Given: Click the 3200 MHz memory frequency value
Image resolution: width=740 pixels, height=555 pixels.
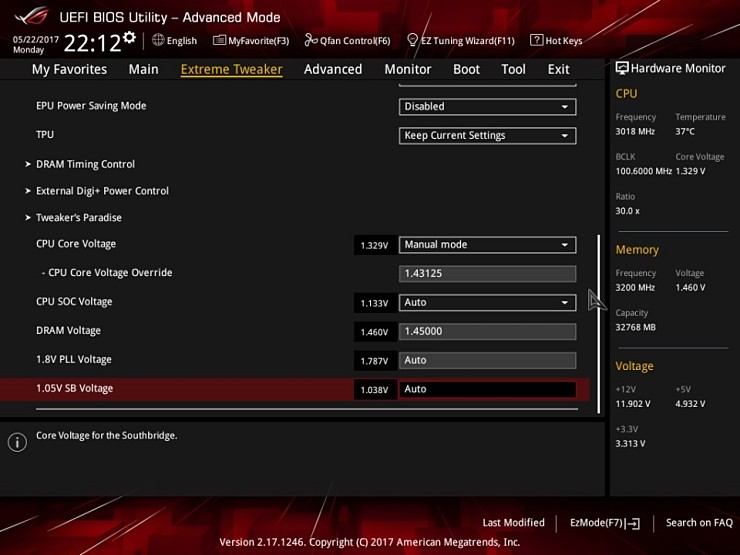Looking at the screenshot, I should [x=635, y=287].
